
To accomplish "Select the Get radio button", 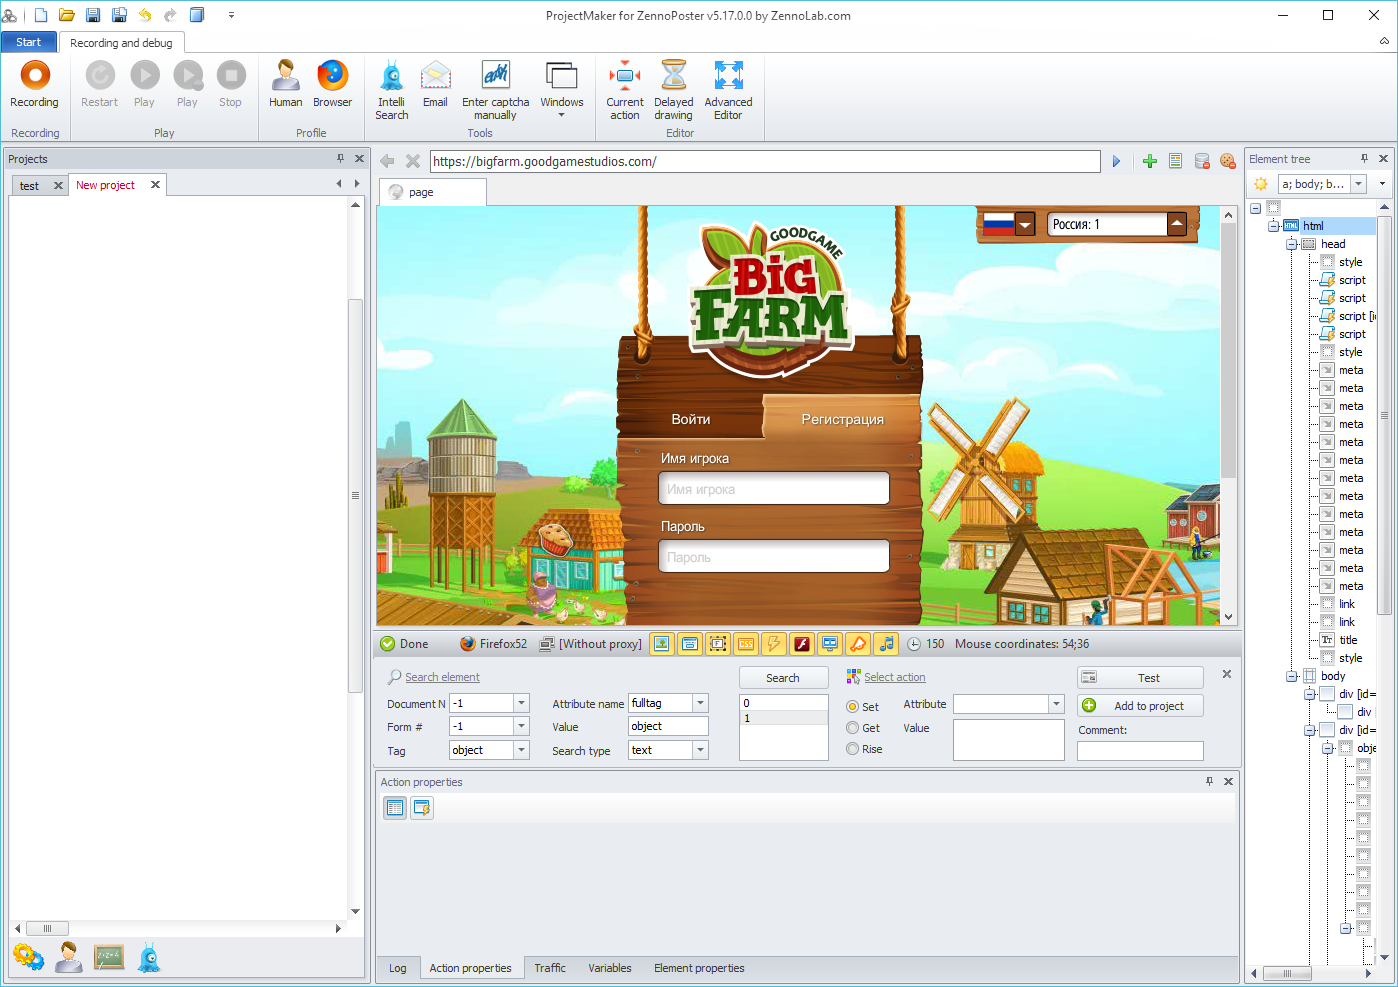I will pyautogui.click(x=853, y=728).
